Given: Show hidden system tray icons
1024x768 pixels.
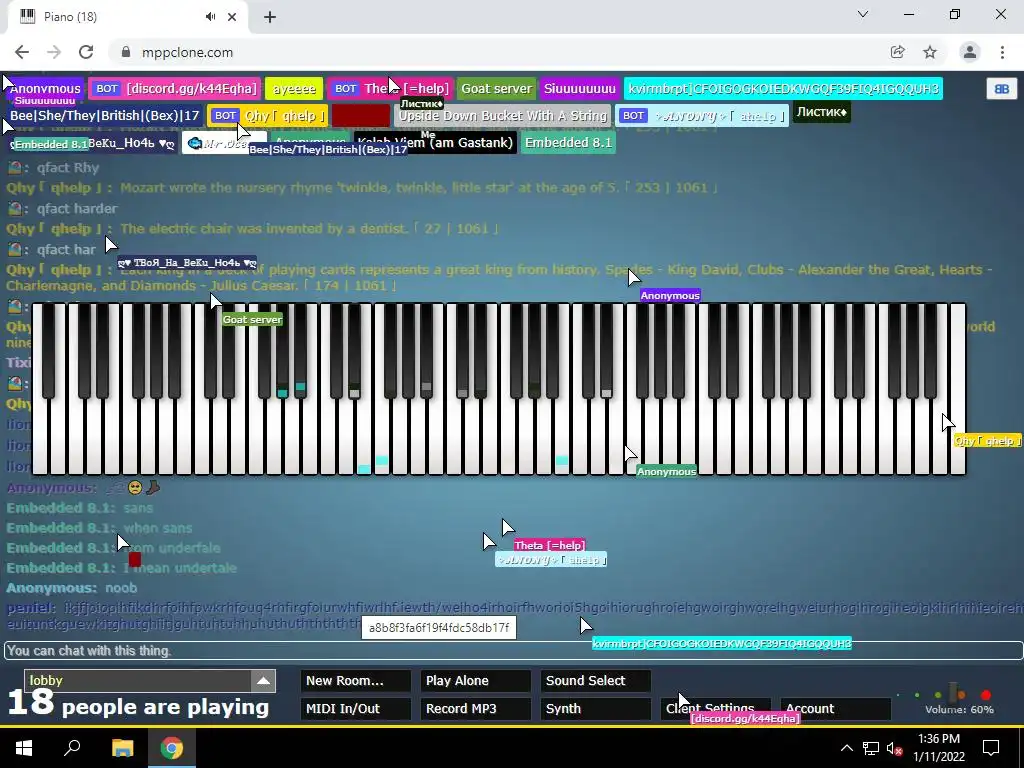Looking at the screenshot, I should tap(846, 748).
